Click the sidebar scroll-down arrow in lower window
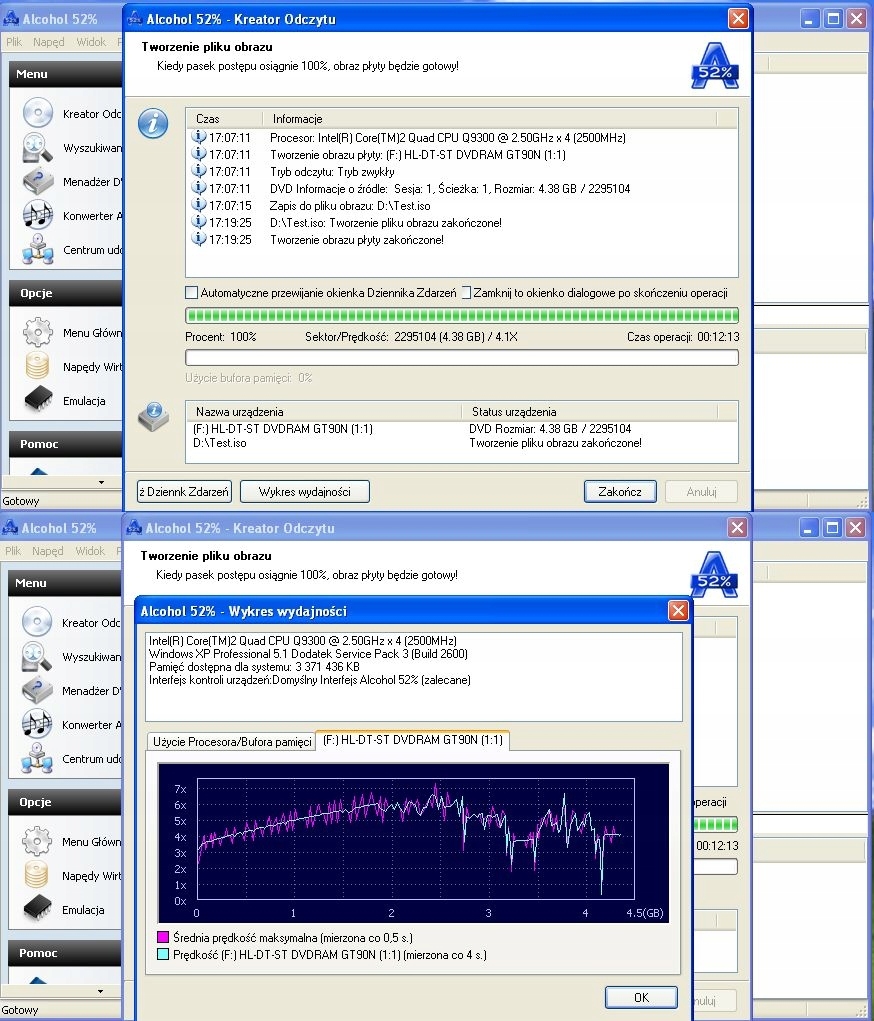 (100, 992)
